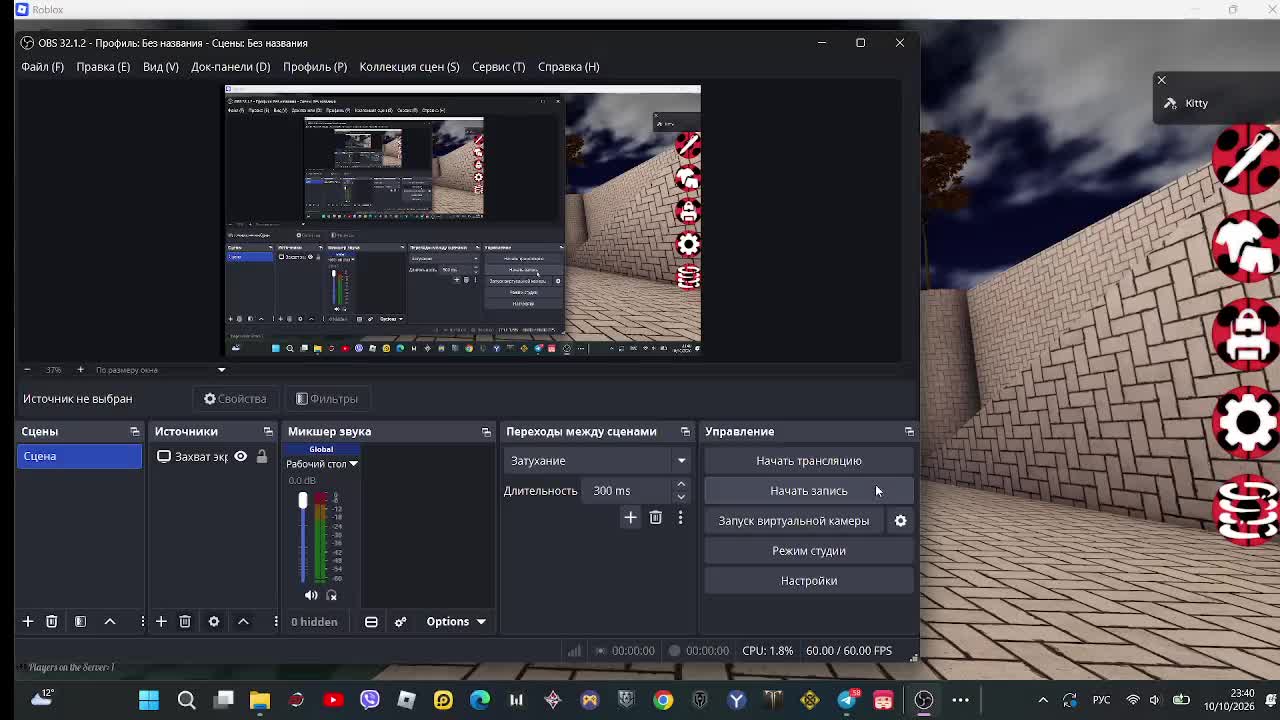Screen dimensions: 1280x720
Task: Open virtual camera settings gear
Action: coord(900,520)
